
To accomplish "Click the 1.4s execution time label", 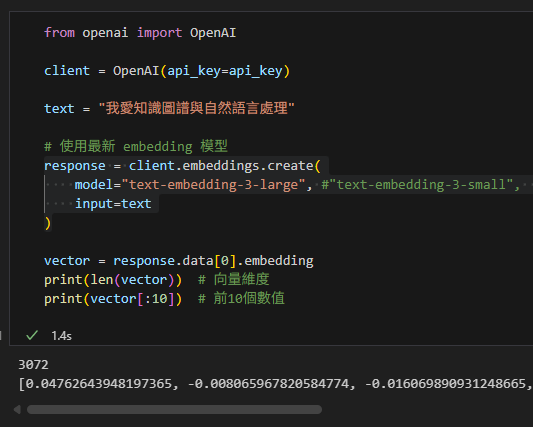I will point(62,336).
